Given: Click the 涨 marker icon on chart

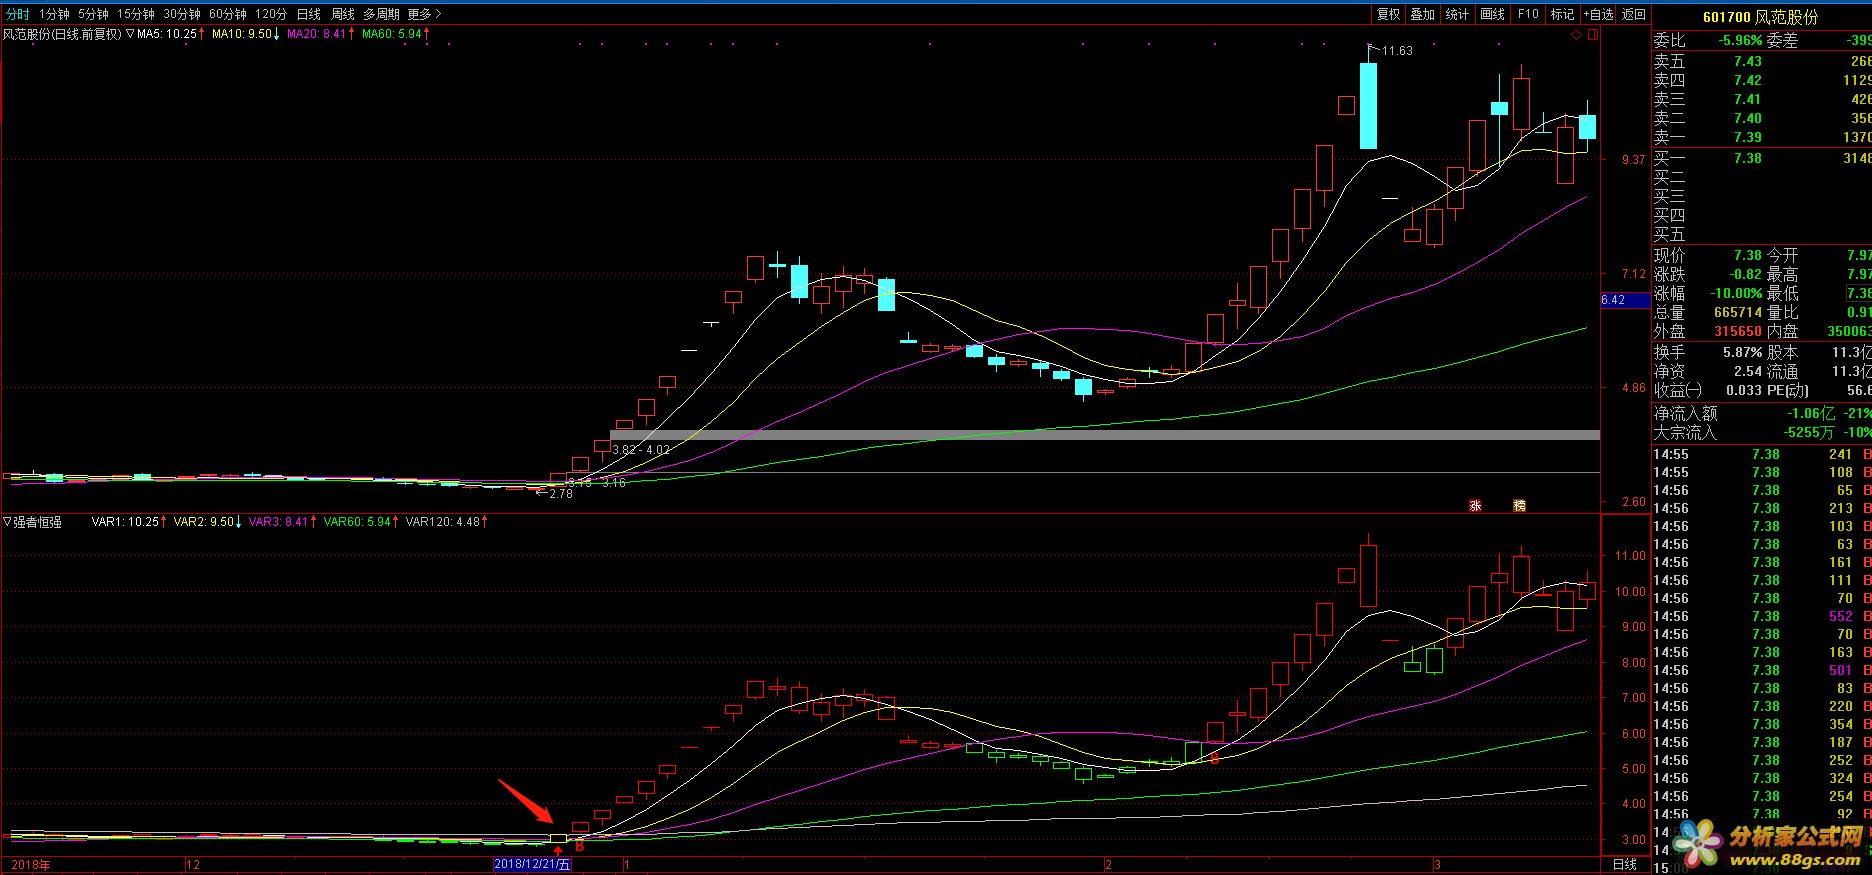Looking at the screenshot, I should pyautogui.click(x=1475, y=505).
